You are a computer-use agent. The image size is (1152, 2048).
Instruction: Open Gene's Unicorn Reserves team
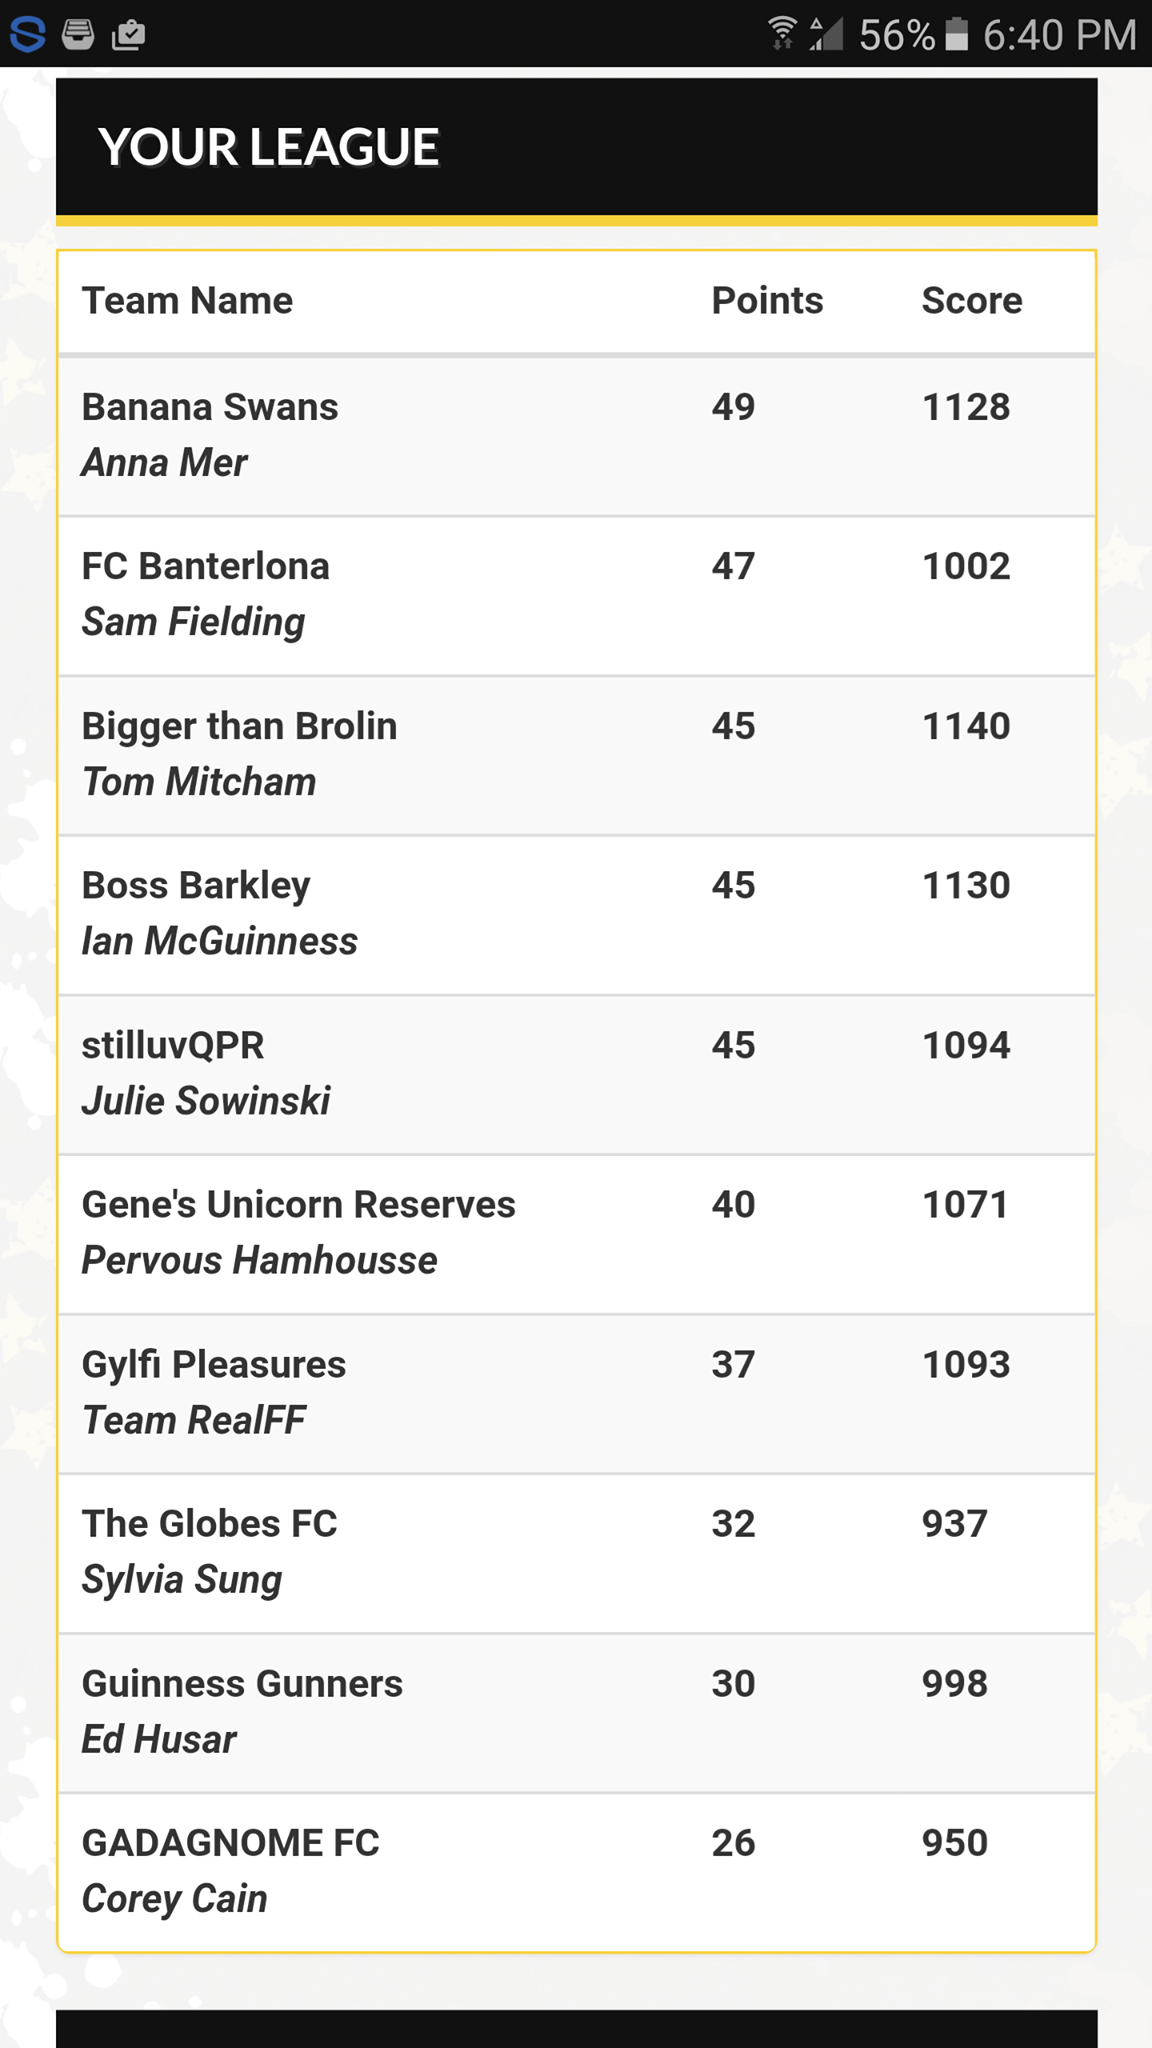[298, 1205]
